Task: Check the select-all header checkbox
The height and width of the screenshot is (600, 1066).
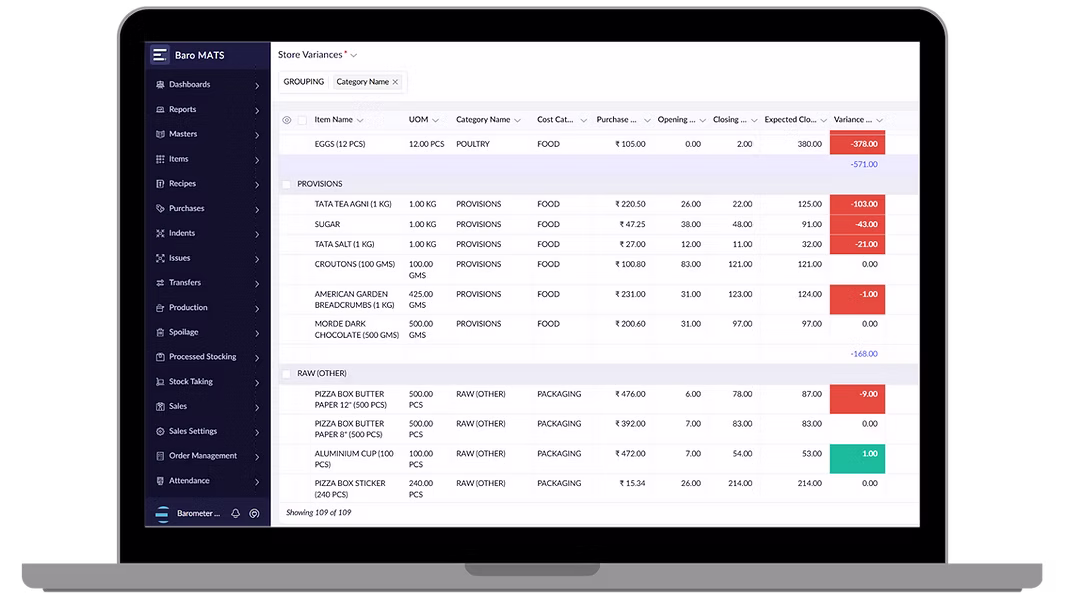Action: 302,120
